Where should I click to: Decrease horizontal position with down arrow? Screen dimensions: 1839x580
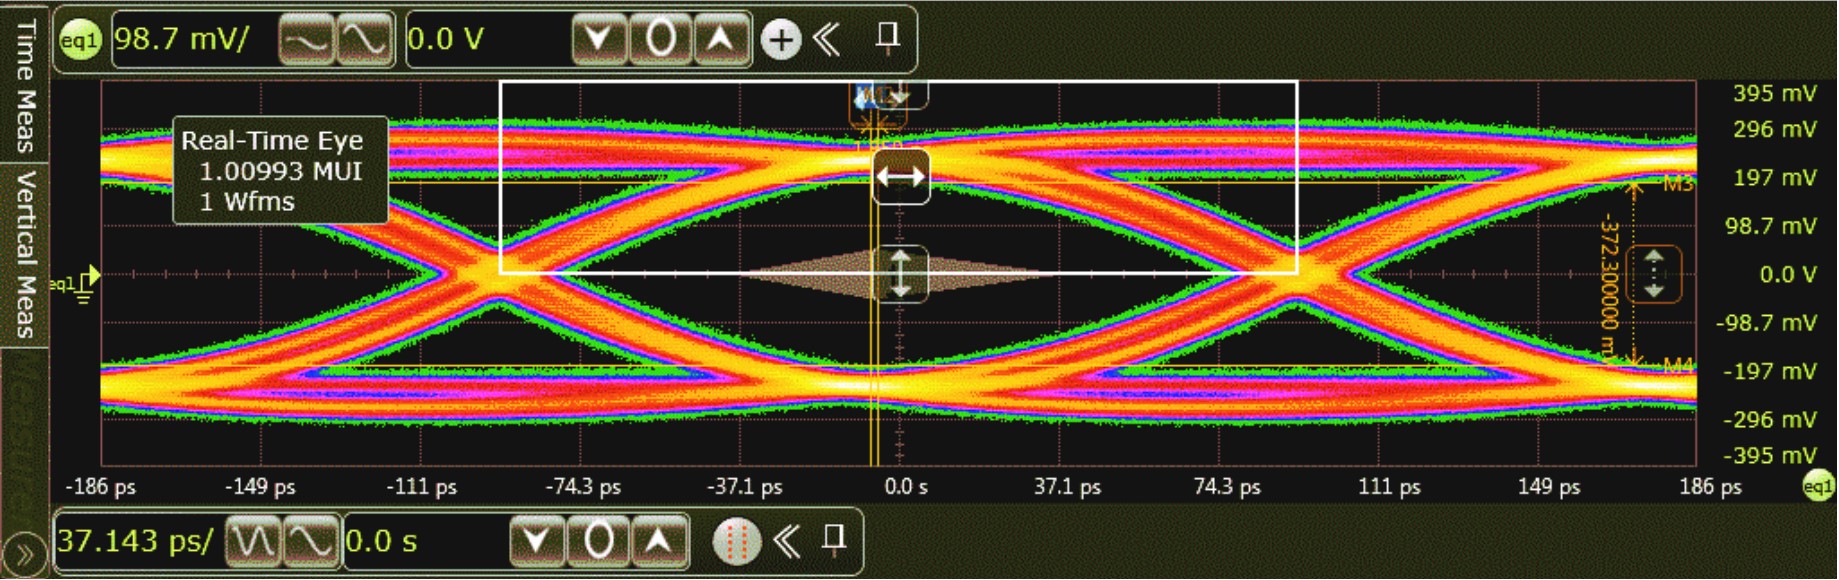[x=537, y=541]
